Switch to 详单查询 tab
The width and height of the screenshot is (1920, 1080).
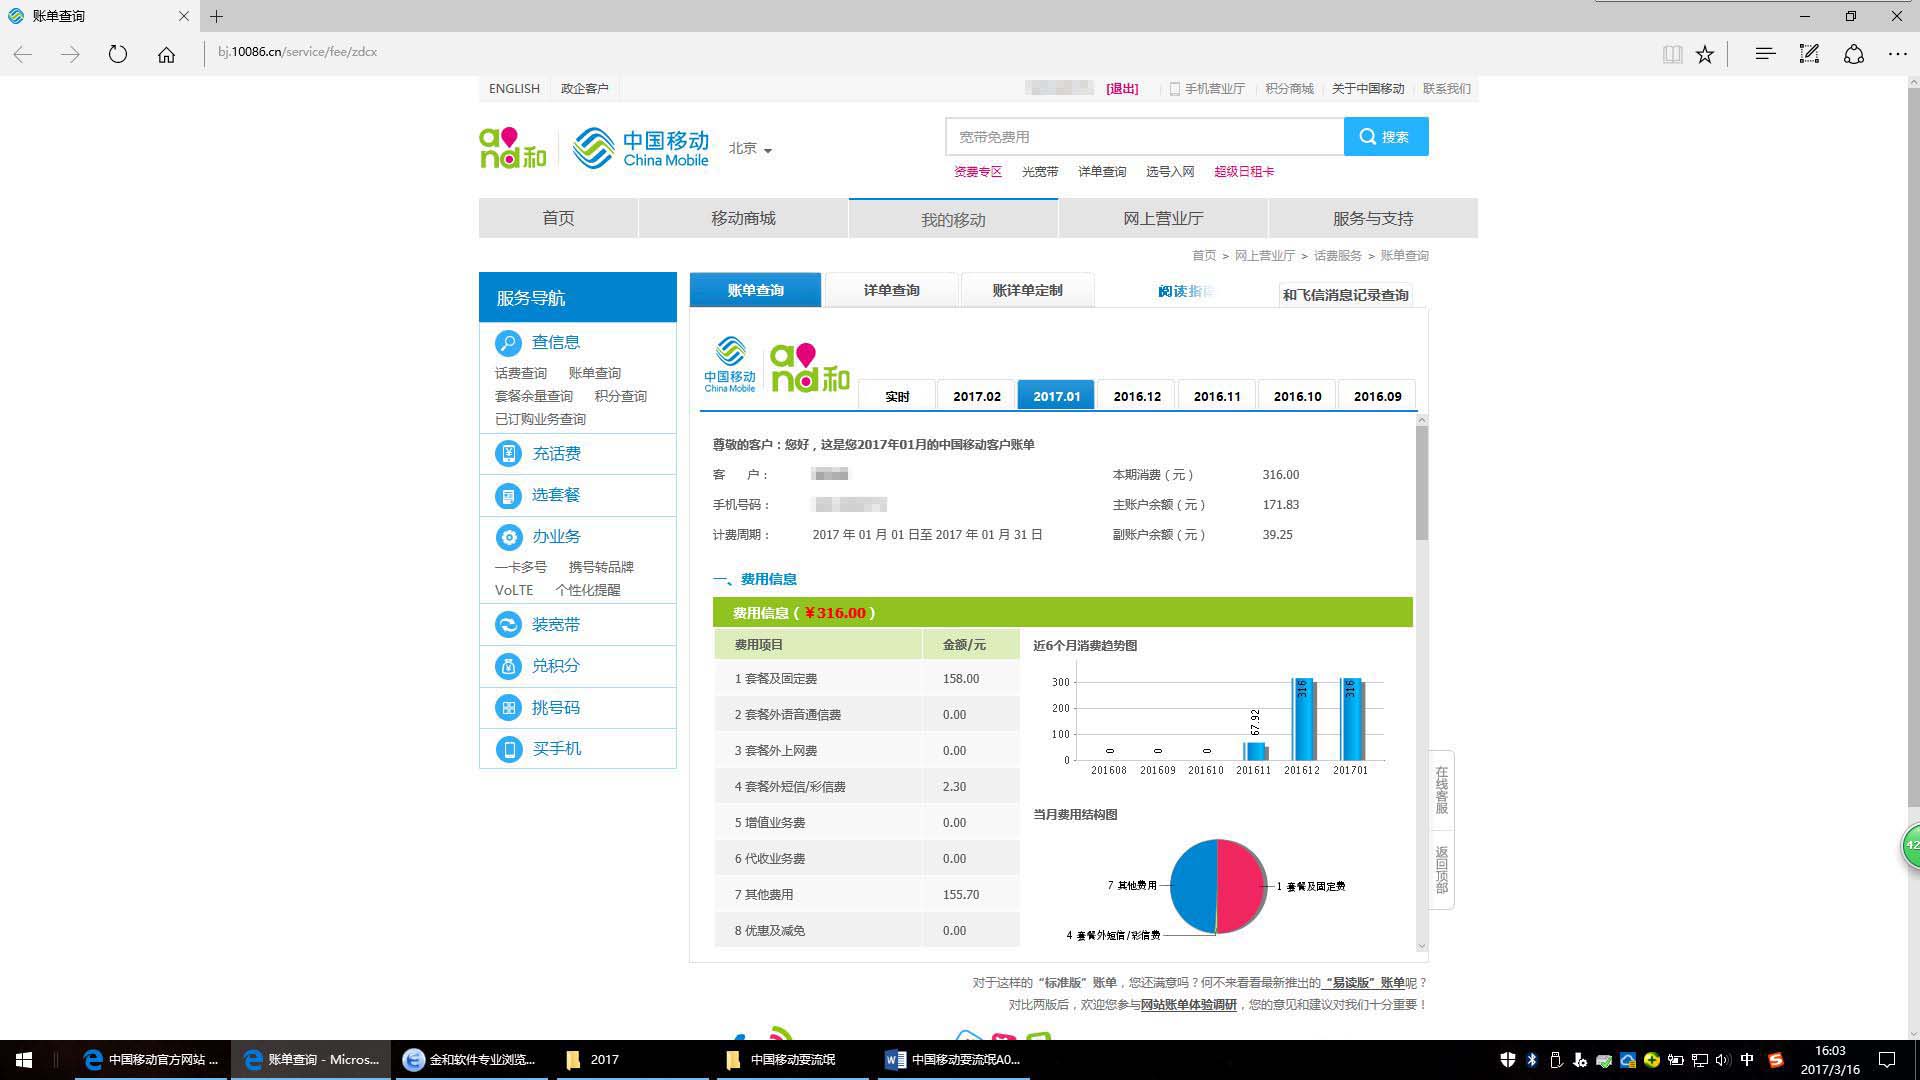tap(891, 290)
